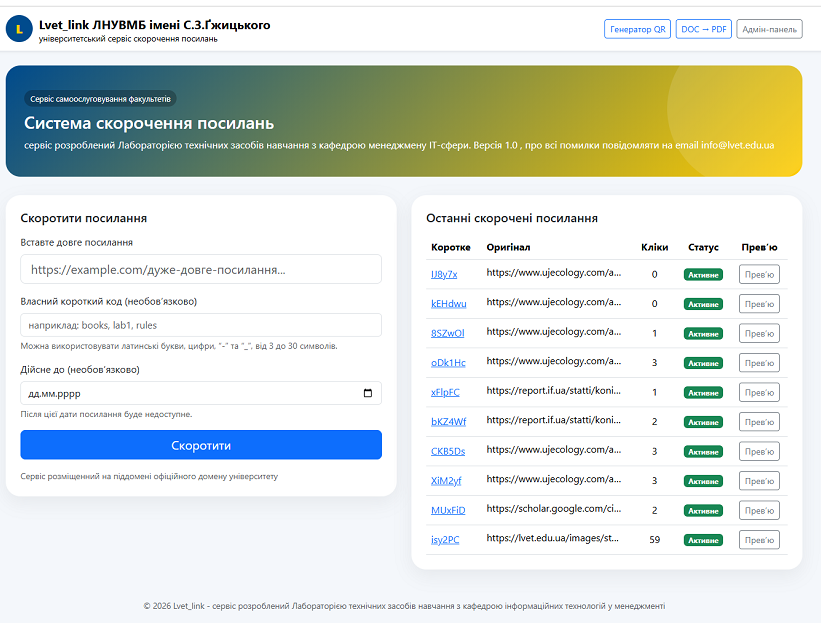The image size is (821, 623).
Task: Open the Генератор QR page
Action: click(637, 29)
